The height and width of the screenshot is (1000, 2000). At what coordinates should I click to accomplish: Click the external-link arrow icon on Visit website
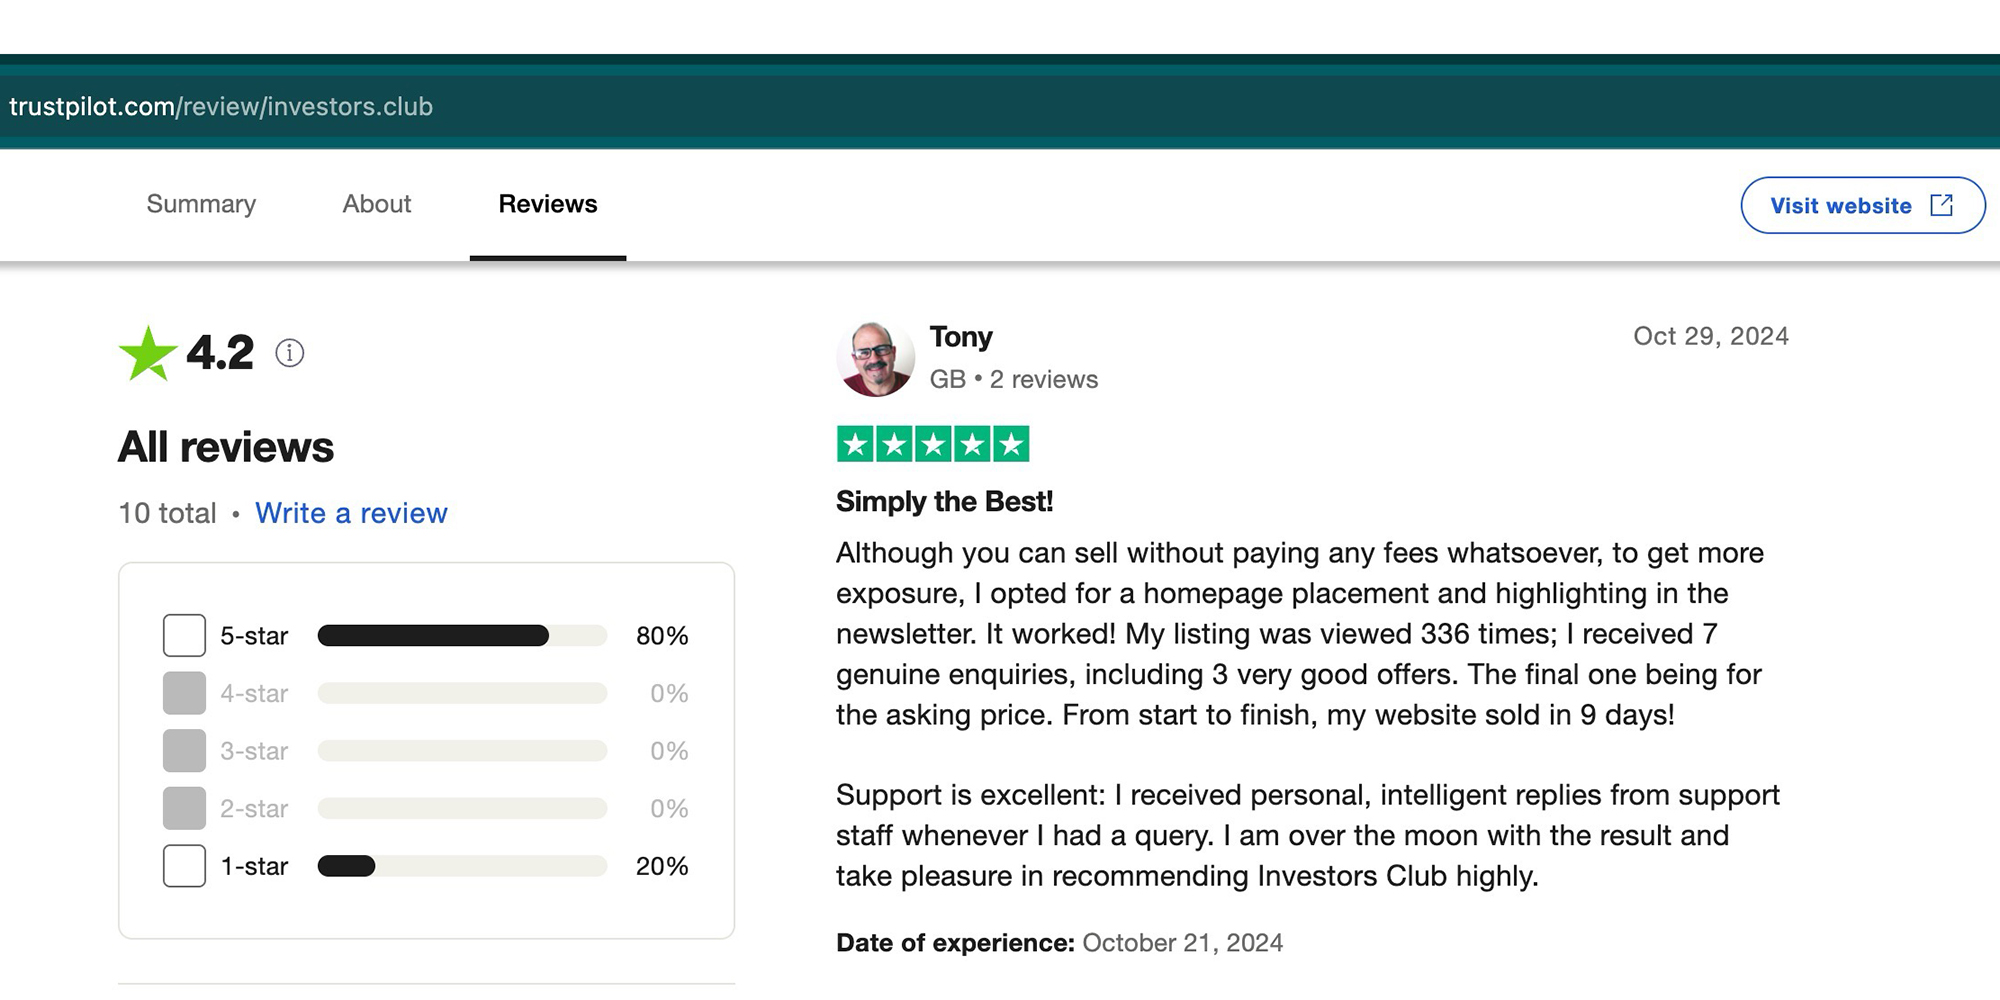click(1941, 205)
